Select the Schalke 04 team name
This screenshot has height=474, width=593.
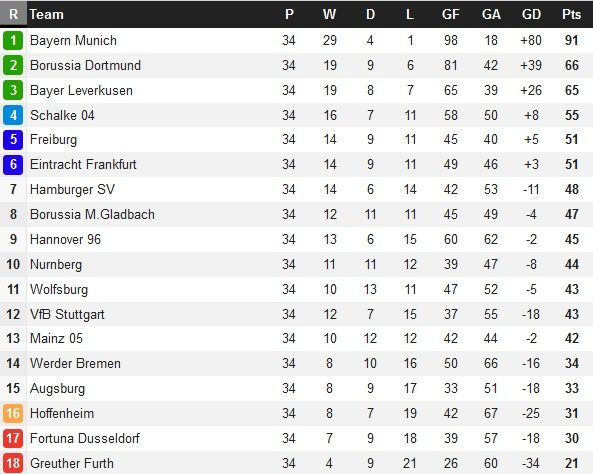62,115
